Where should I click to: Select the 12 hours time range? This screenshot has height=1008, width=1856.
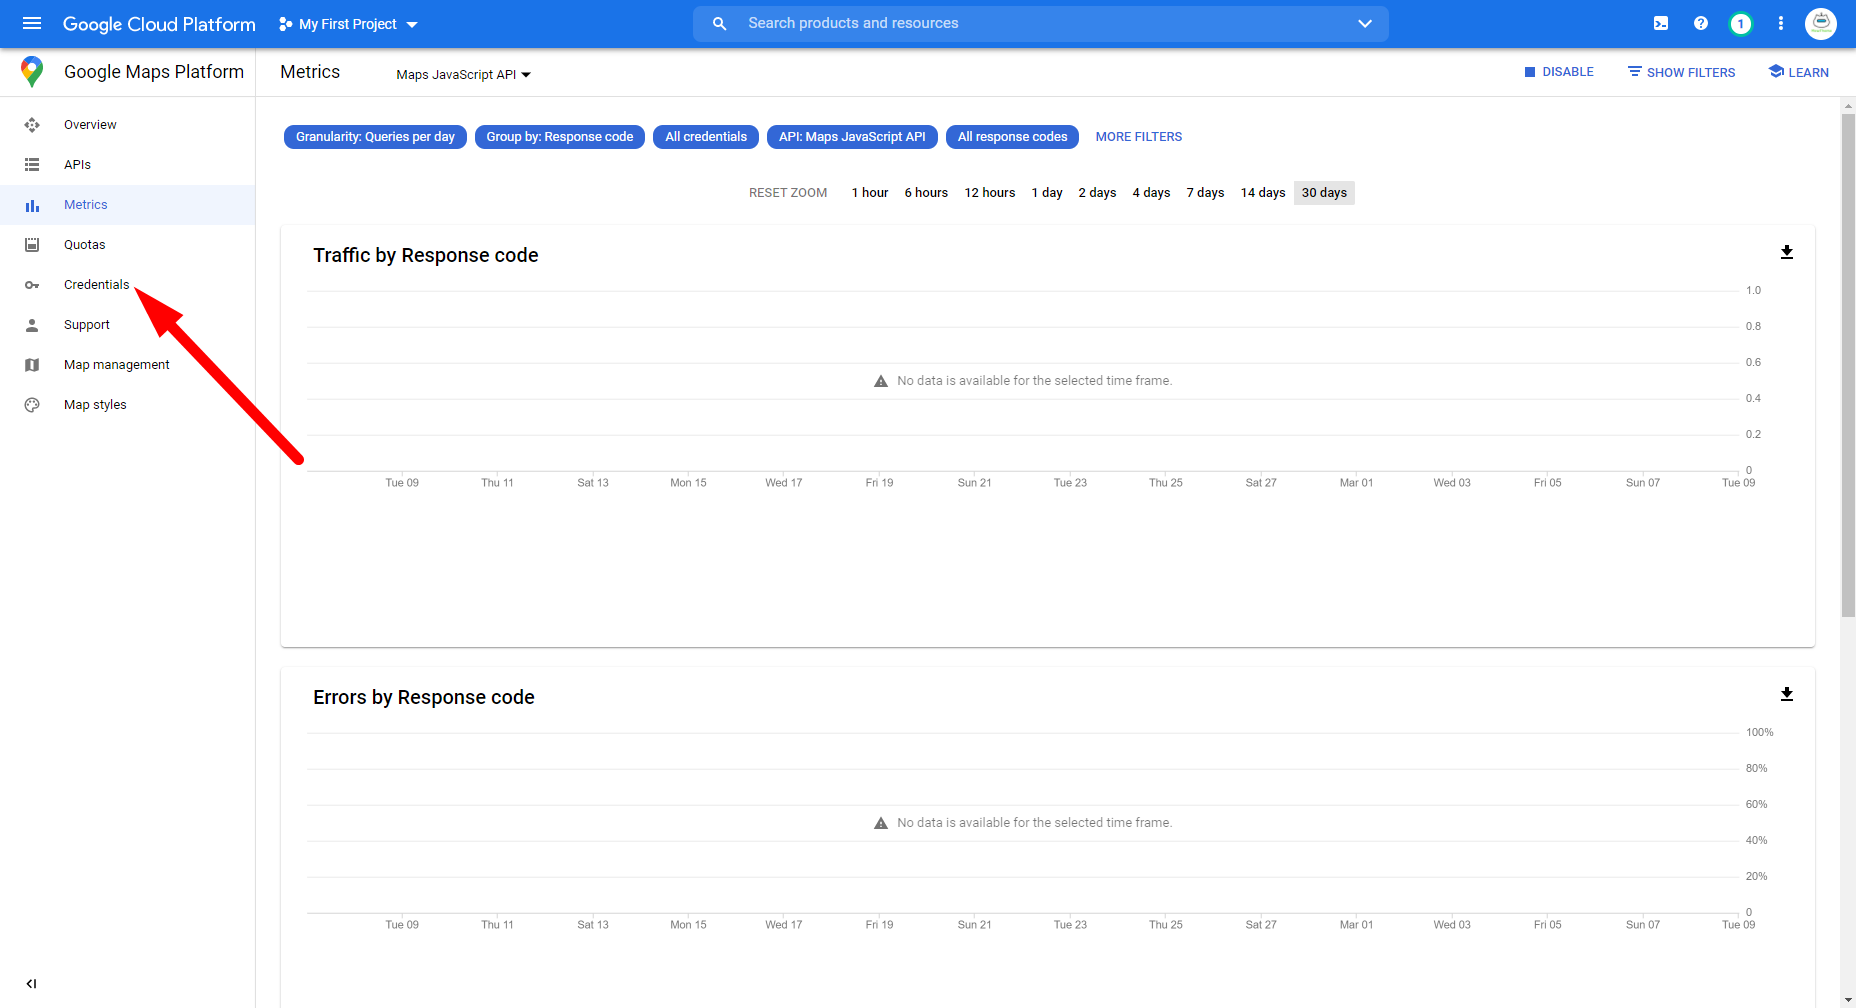[x=990, y=193]
